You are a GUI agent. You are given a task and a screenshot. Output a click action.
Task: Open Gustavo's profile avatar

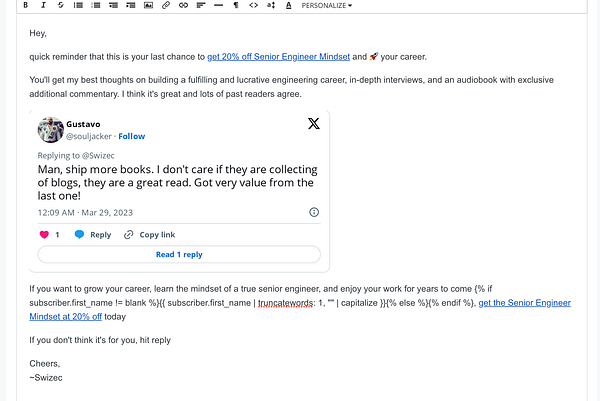coord(51,130)
